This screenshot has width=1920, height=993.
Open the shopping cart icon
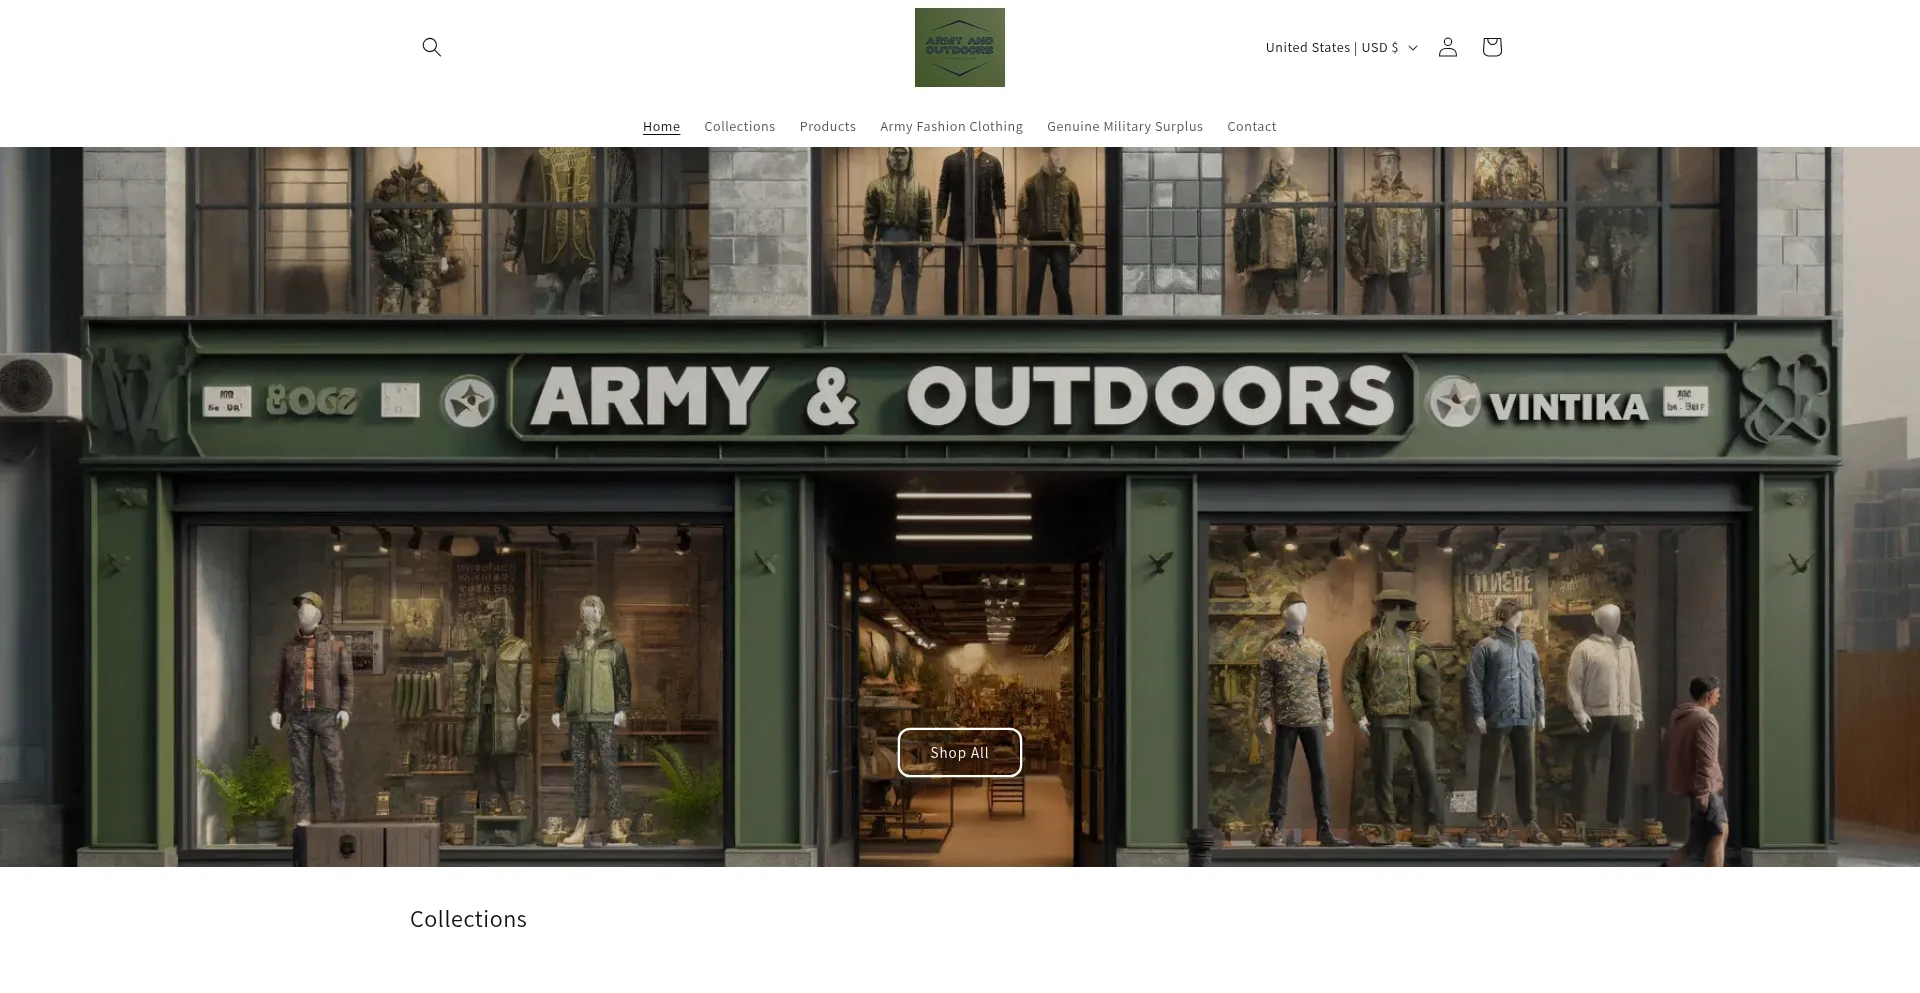click(x=1491, y=47)
